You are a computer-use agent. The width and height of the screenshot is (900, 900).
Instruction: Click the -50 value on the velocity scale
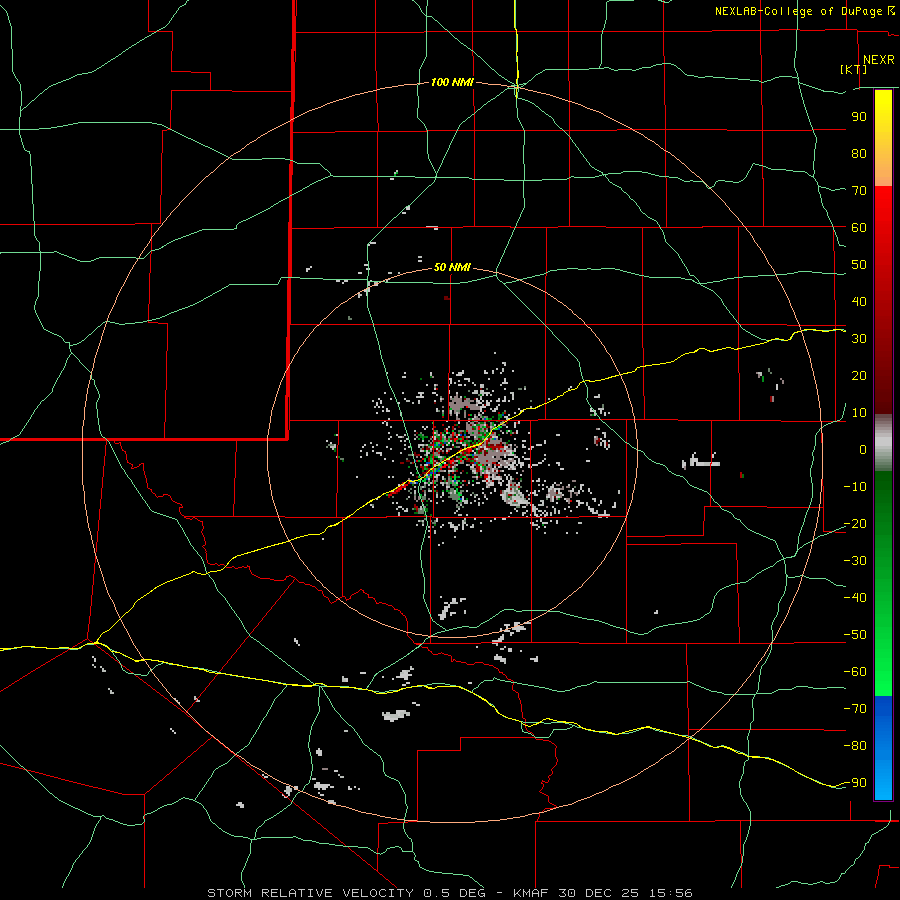point(855,635)
